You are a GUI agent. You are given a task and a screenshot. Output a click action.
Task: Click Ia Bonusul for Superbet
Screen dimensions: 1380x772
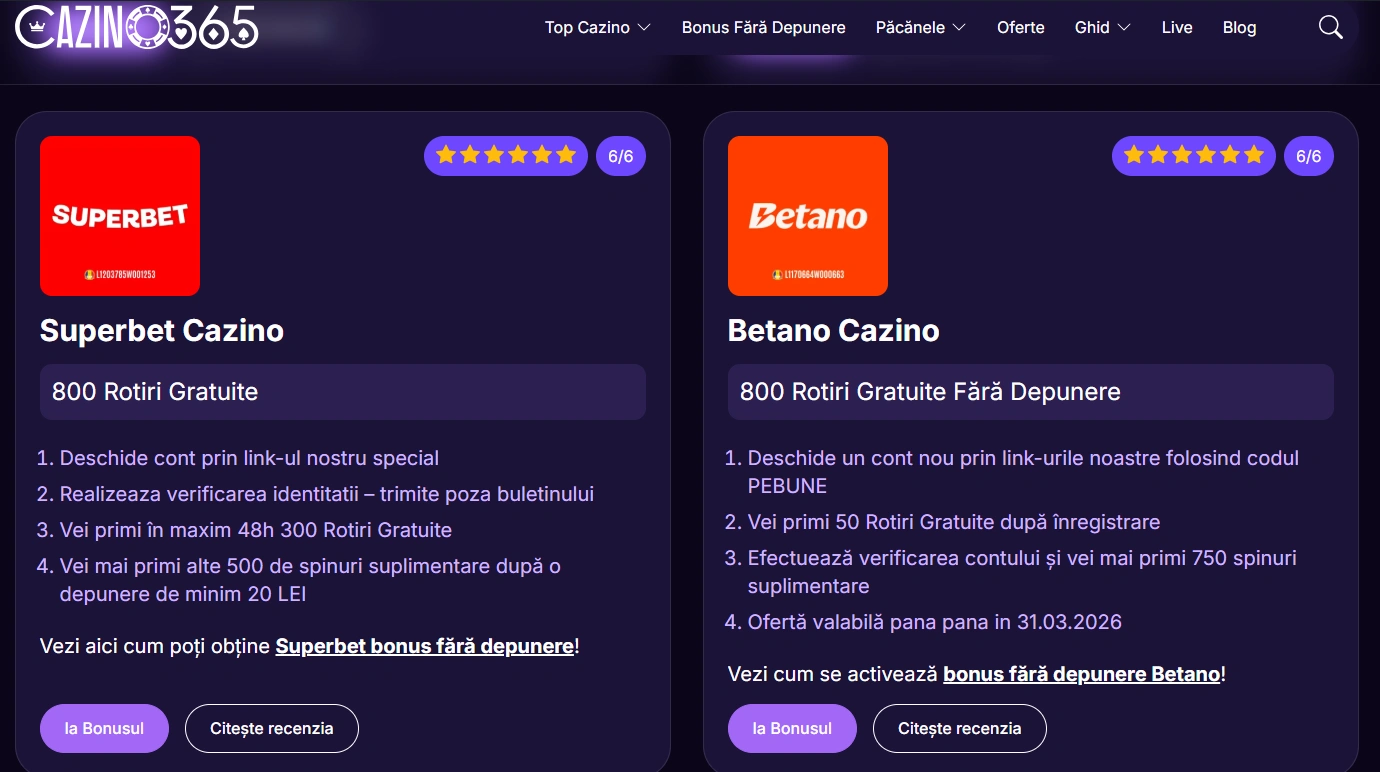click(x=104, y=728)
